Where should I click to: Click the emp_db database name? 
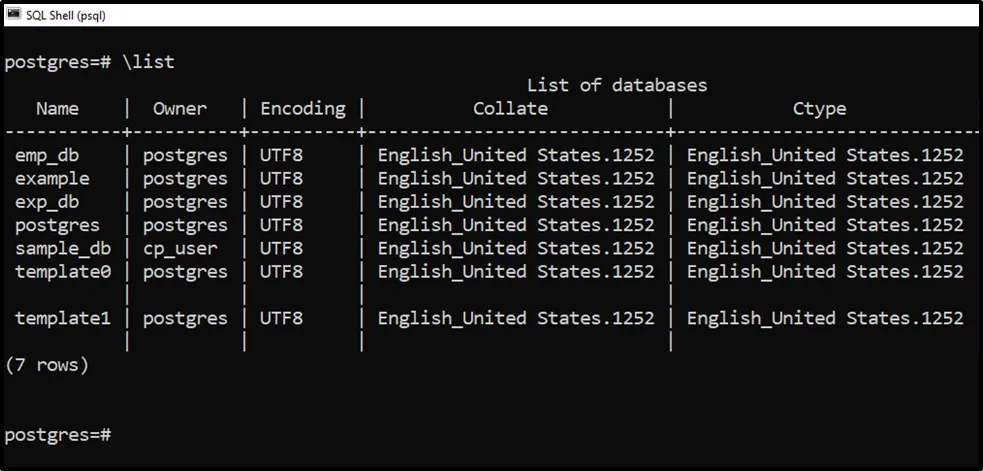tap(47, 155)
